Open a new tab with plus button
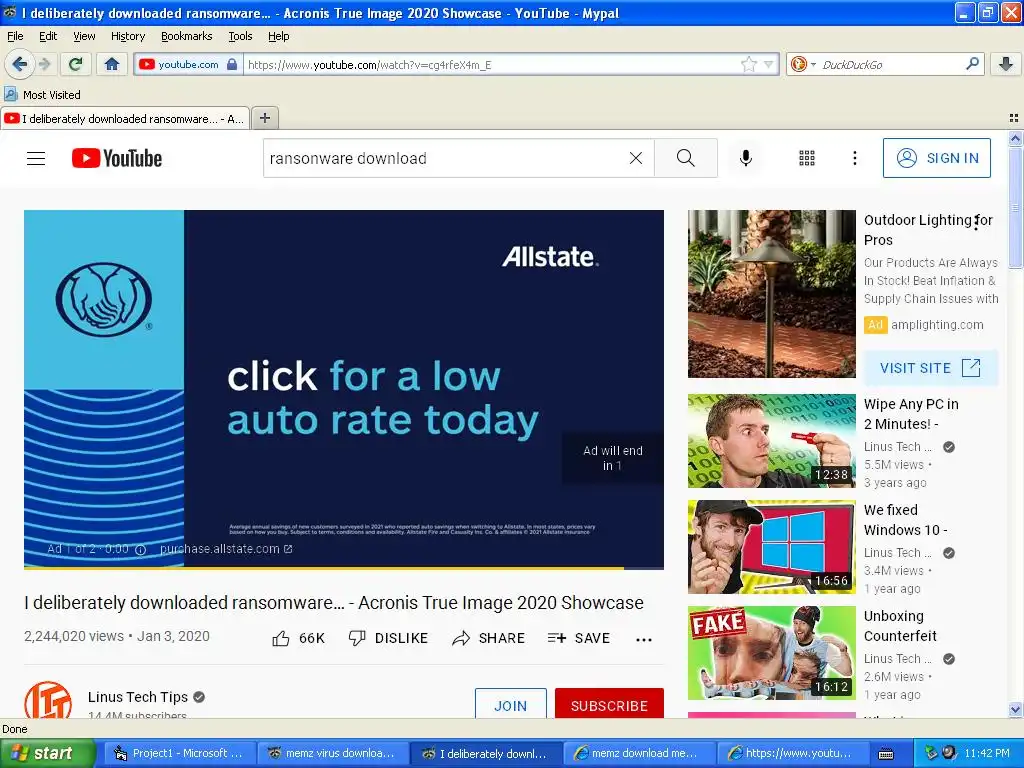The height and width of the screenshot is (768, 1024). click(264, 118)
